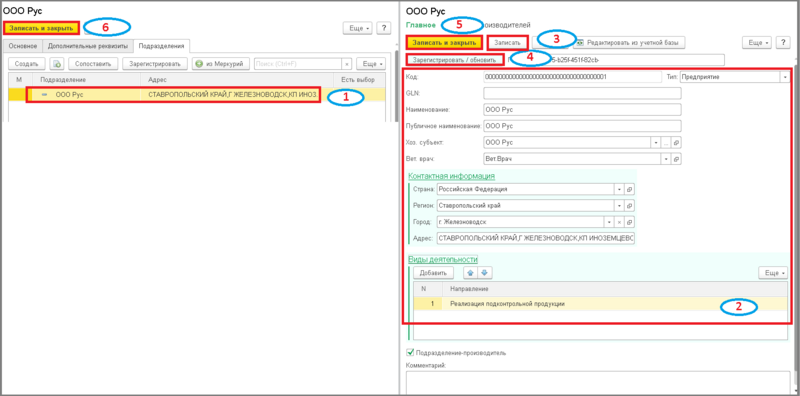Open the Хоз. субъект linked record icon
This screenshot has height=396, width=800.
pyautogui.click(x=676, y=142)
